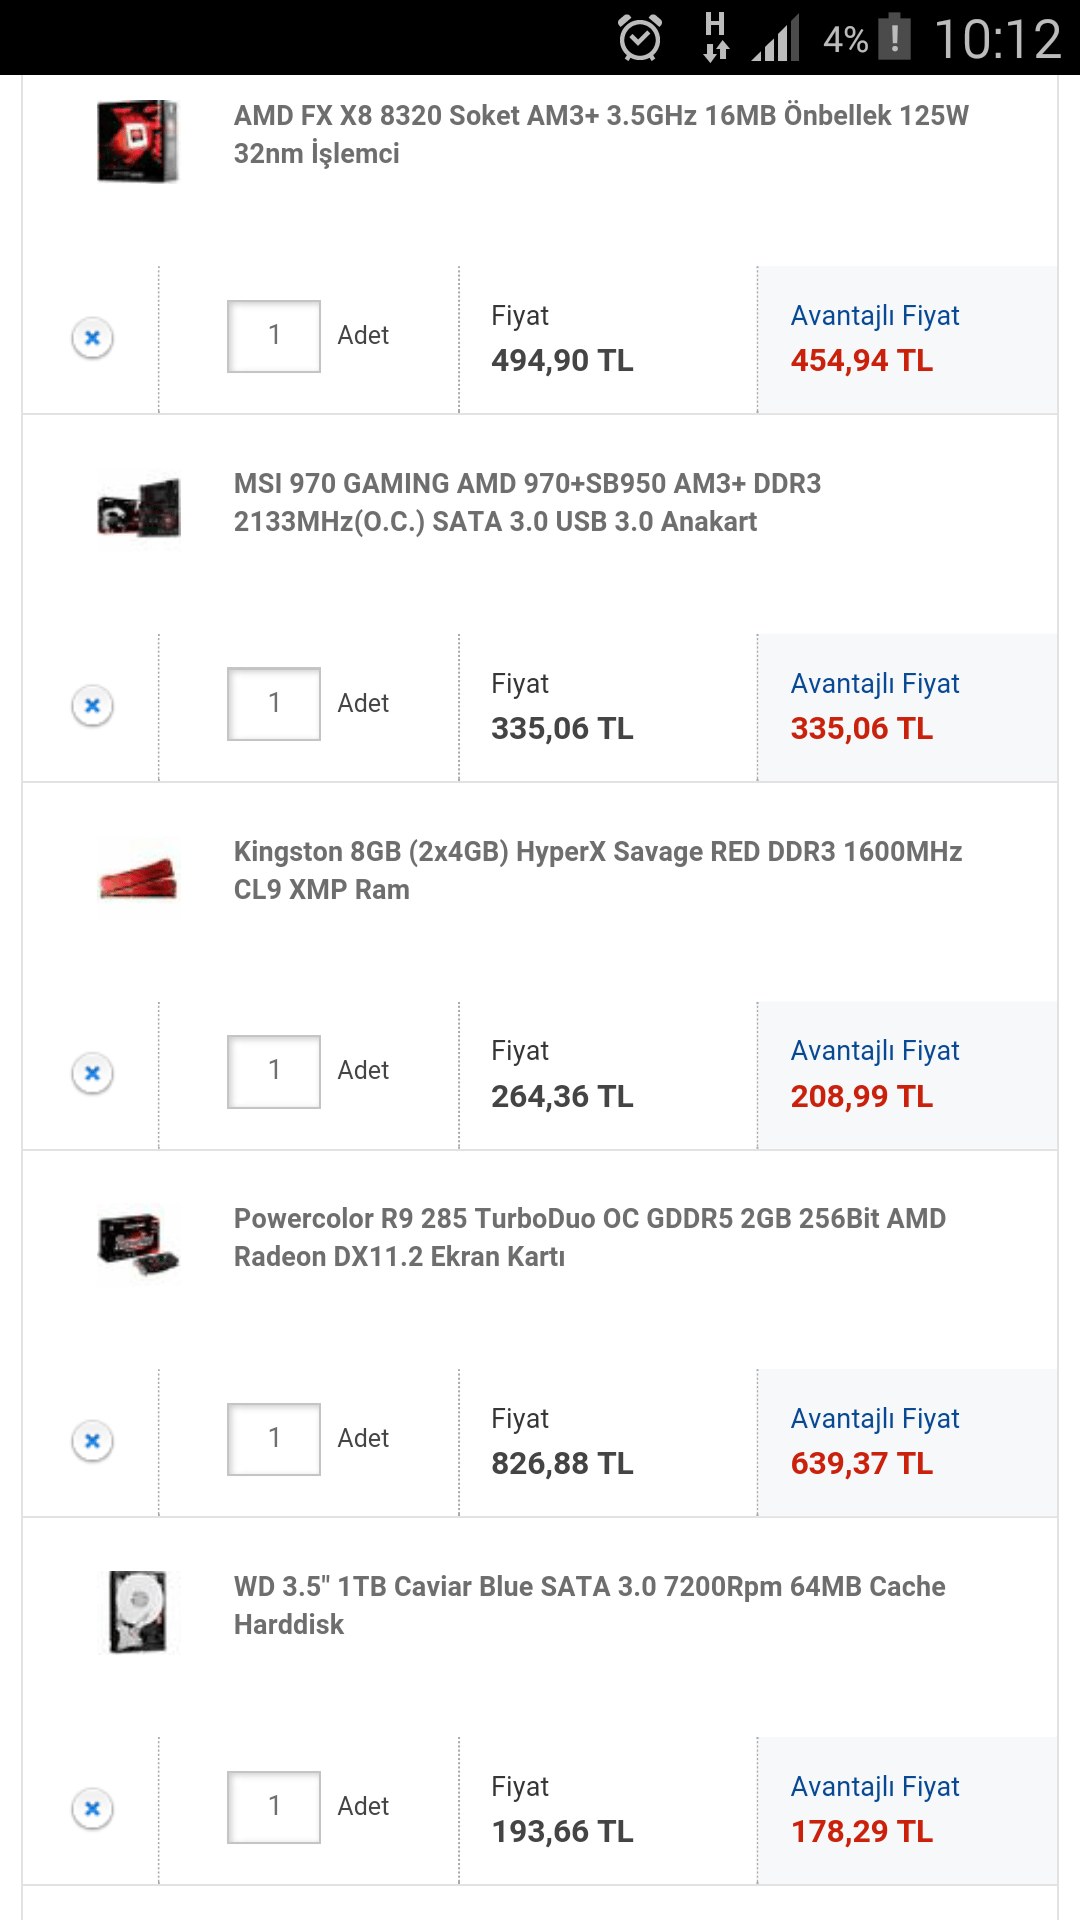Open the AMD FX X8 8320 product link
This screenshot has width=1080, height=1920.
coord(600,134)
